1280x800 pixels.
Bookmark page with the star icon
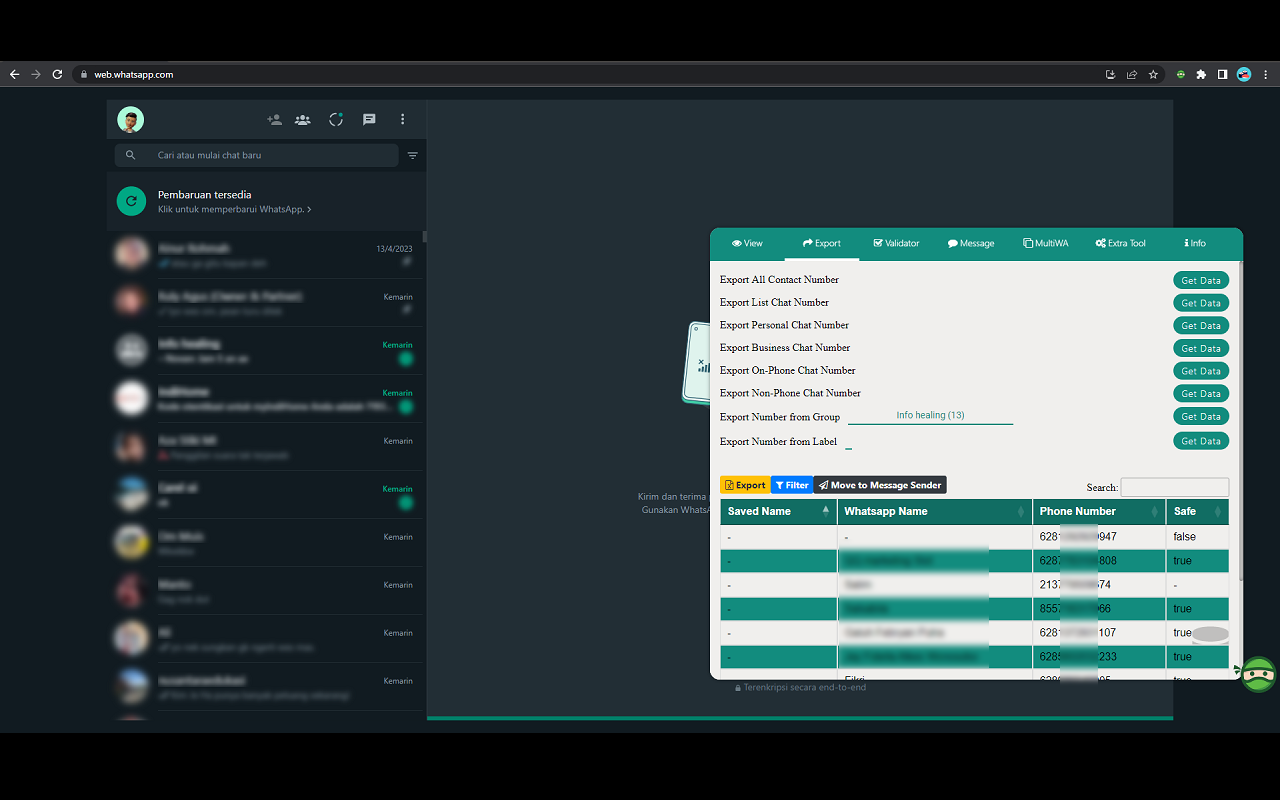[1153, 74]
